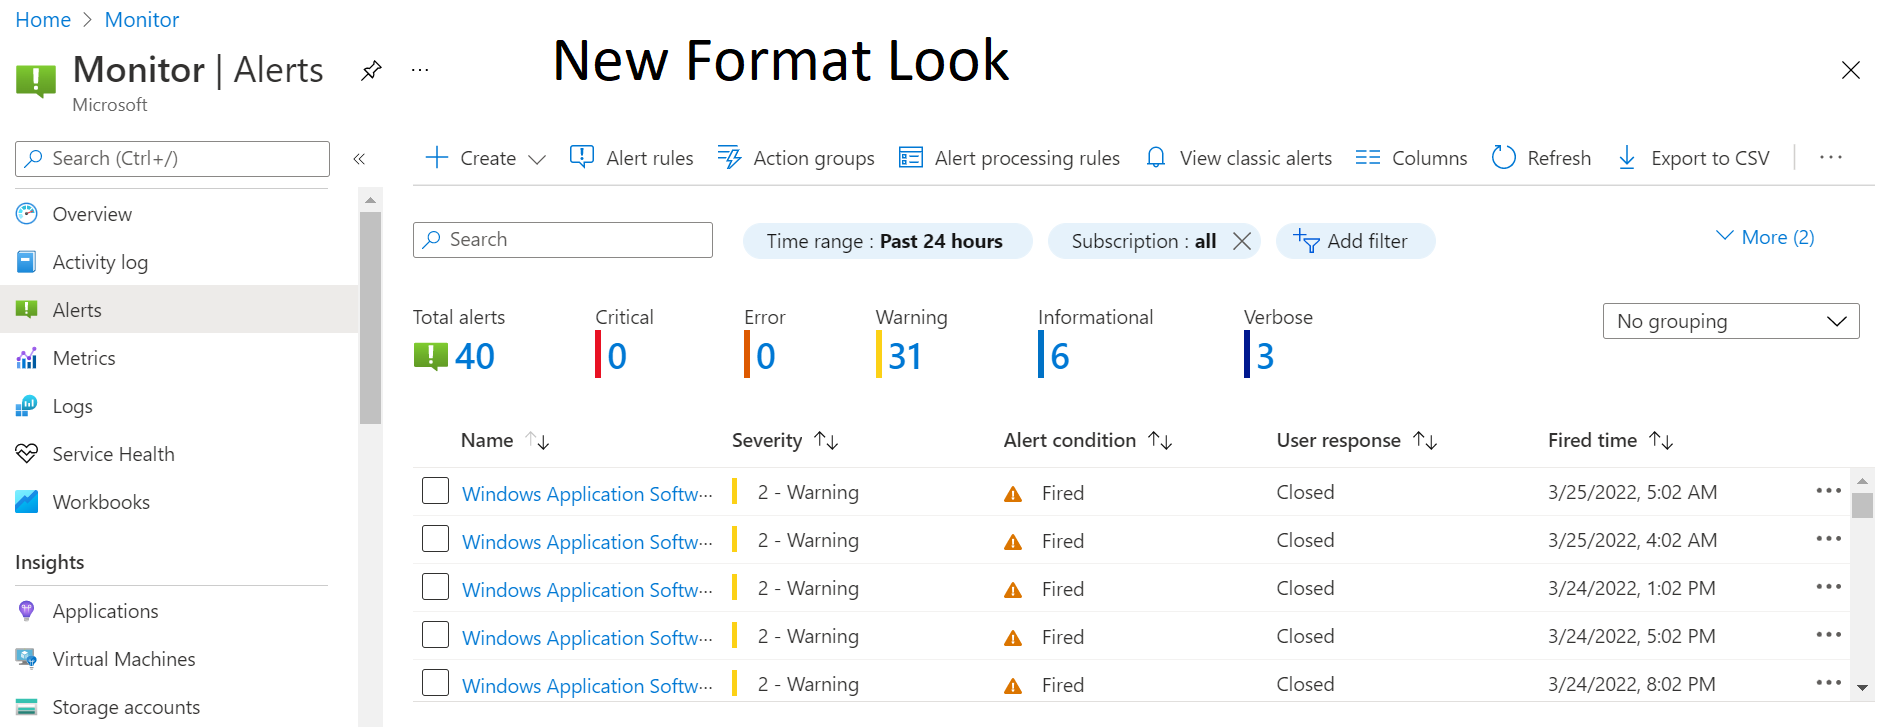Sort by User response arrows
This screenshot has height=727, width=1896.
pos(1425,440)
